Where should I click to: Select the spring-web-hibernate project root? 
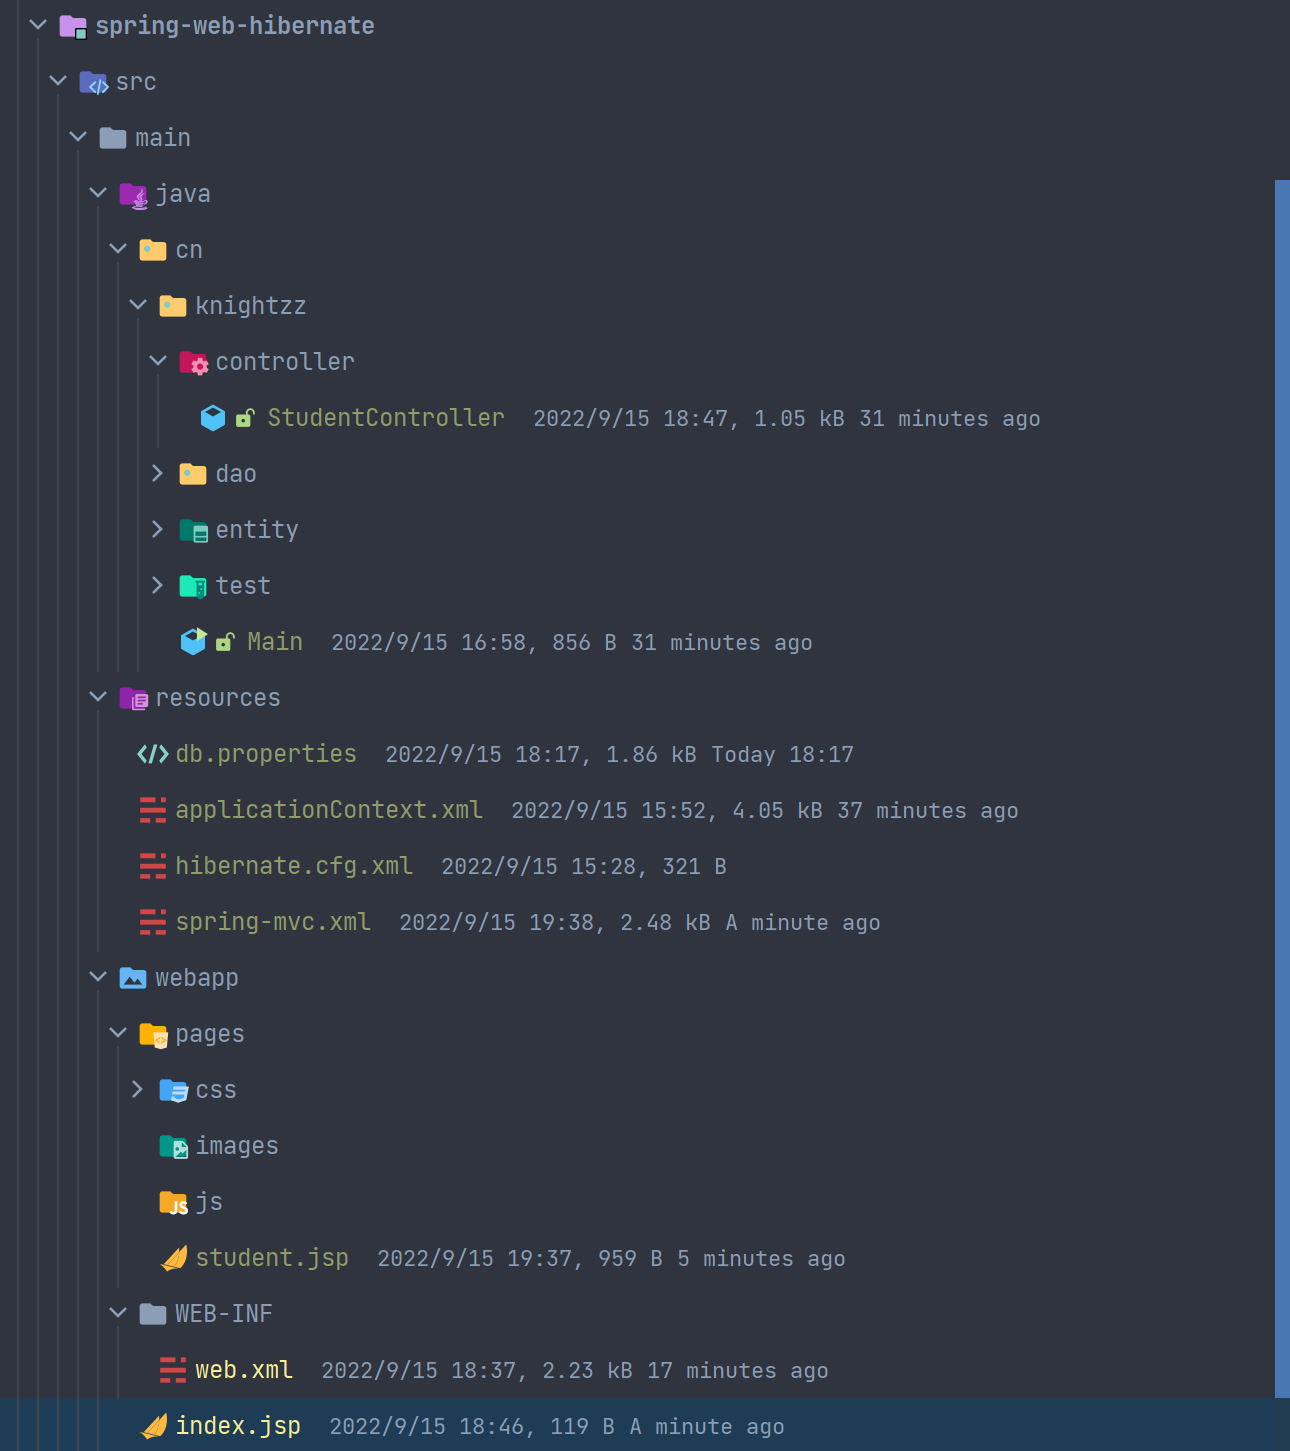pos(234,26)
